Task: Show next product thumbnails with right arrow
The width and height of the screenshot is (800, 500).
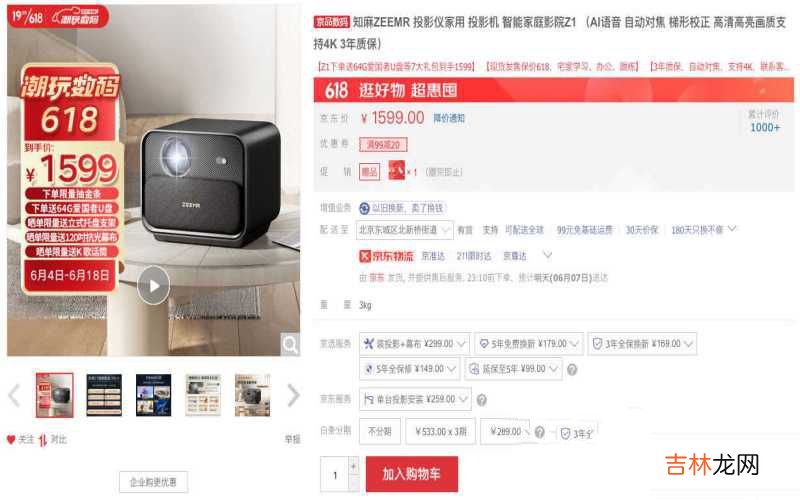Action: [293, 395]
